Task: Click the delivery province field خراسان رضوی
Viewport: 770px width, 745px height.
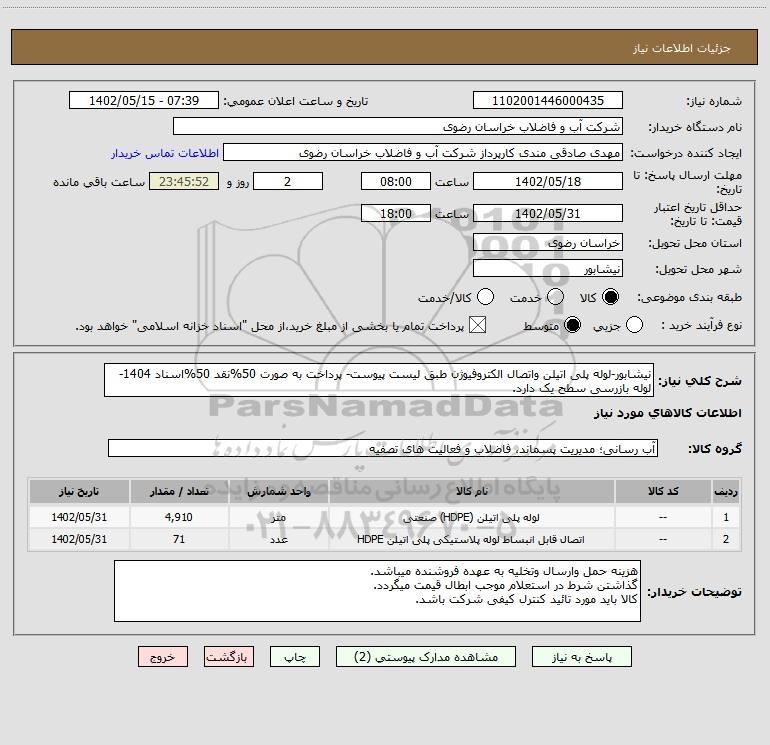Action: point(548,242)
